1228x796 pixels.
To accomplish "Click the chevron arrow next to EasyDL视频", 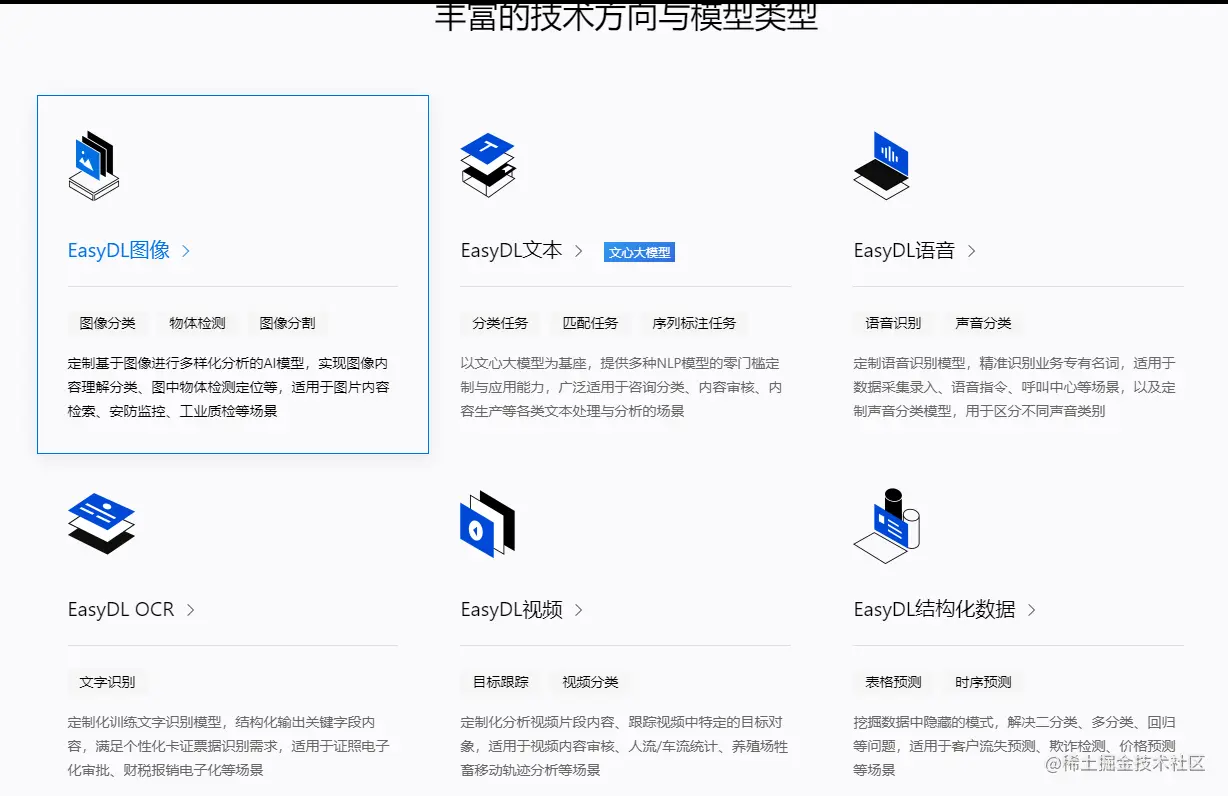I will (x=578, y=610).
